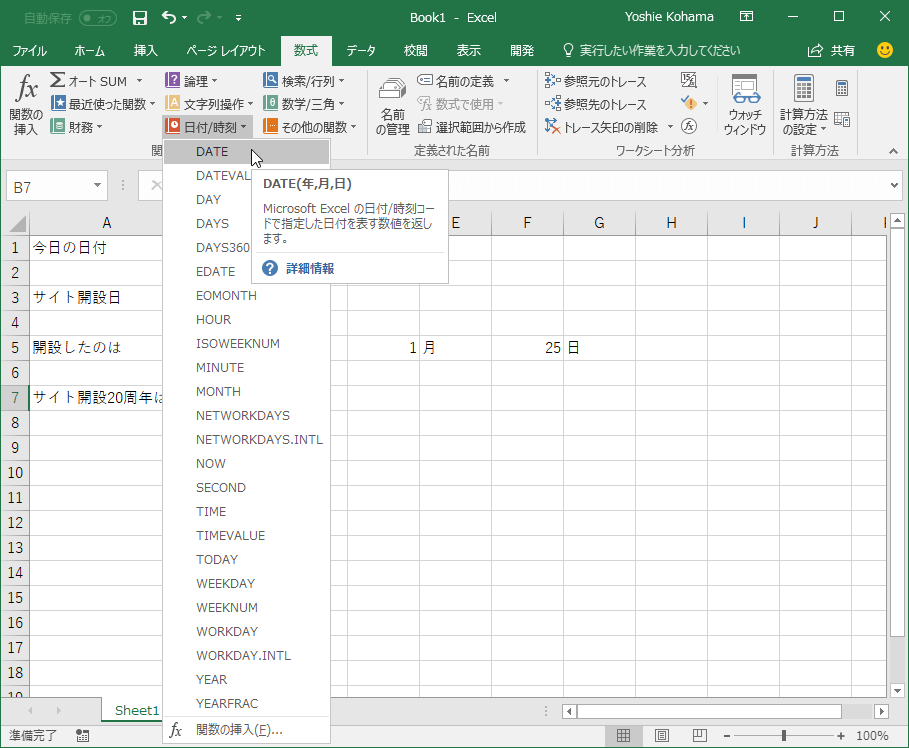Click the detailed info help link
The image size is (909, 748).
click(309, 268)
